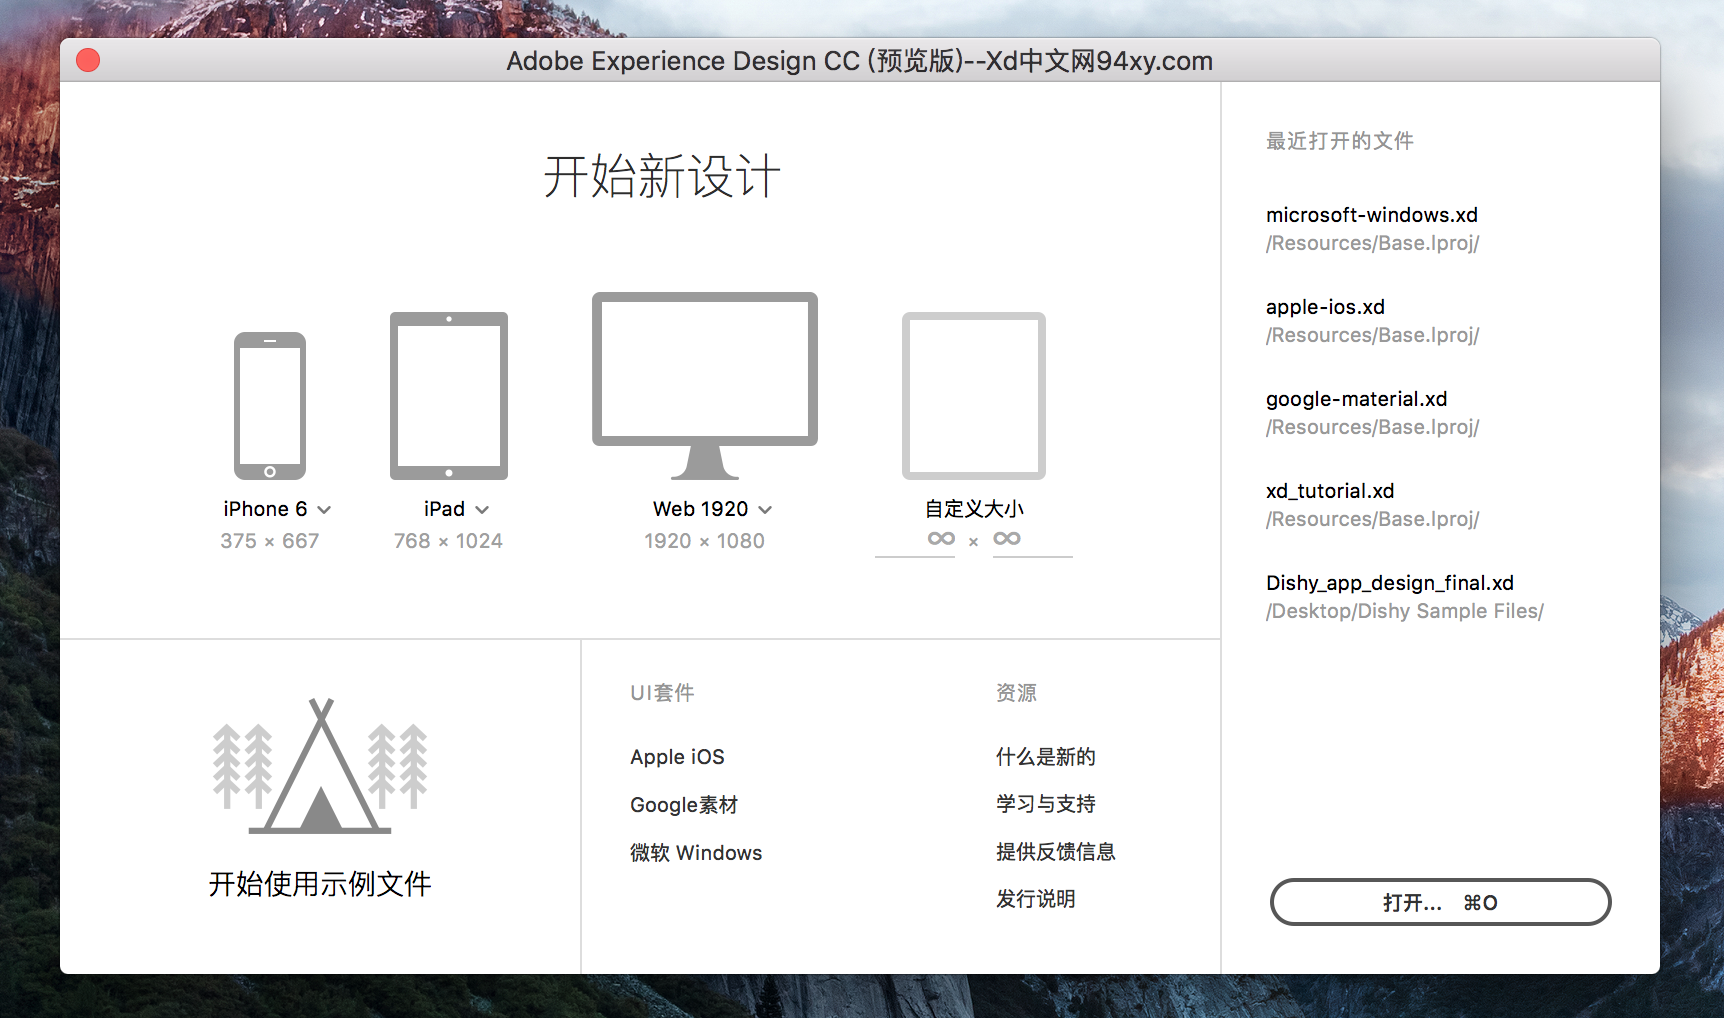
Task: Click 提供反馈信息 under 资源
Action: 1056,851
